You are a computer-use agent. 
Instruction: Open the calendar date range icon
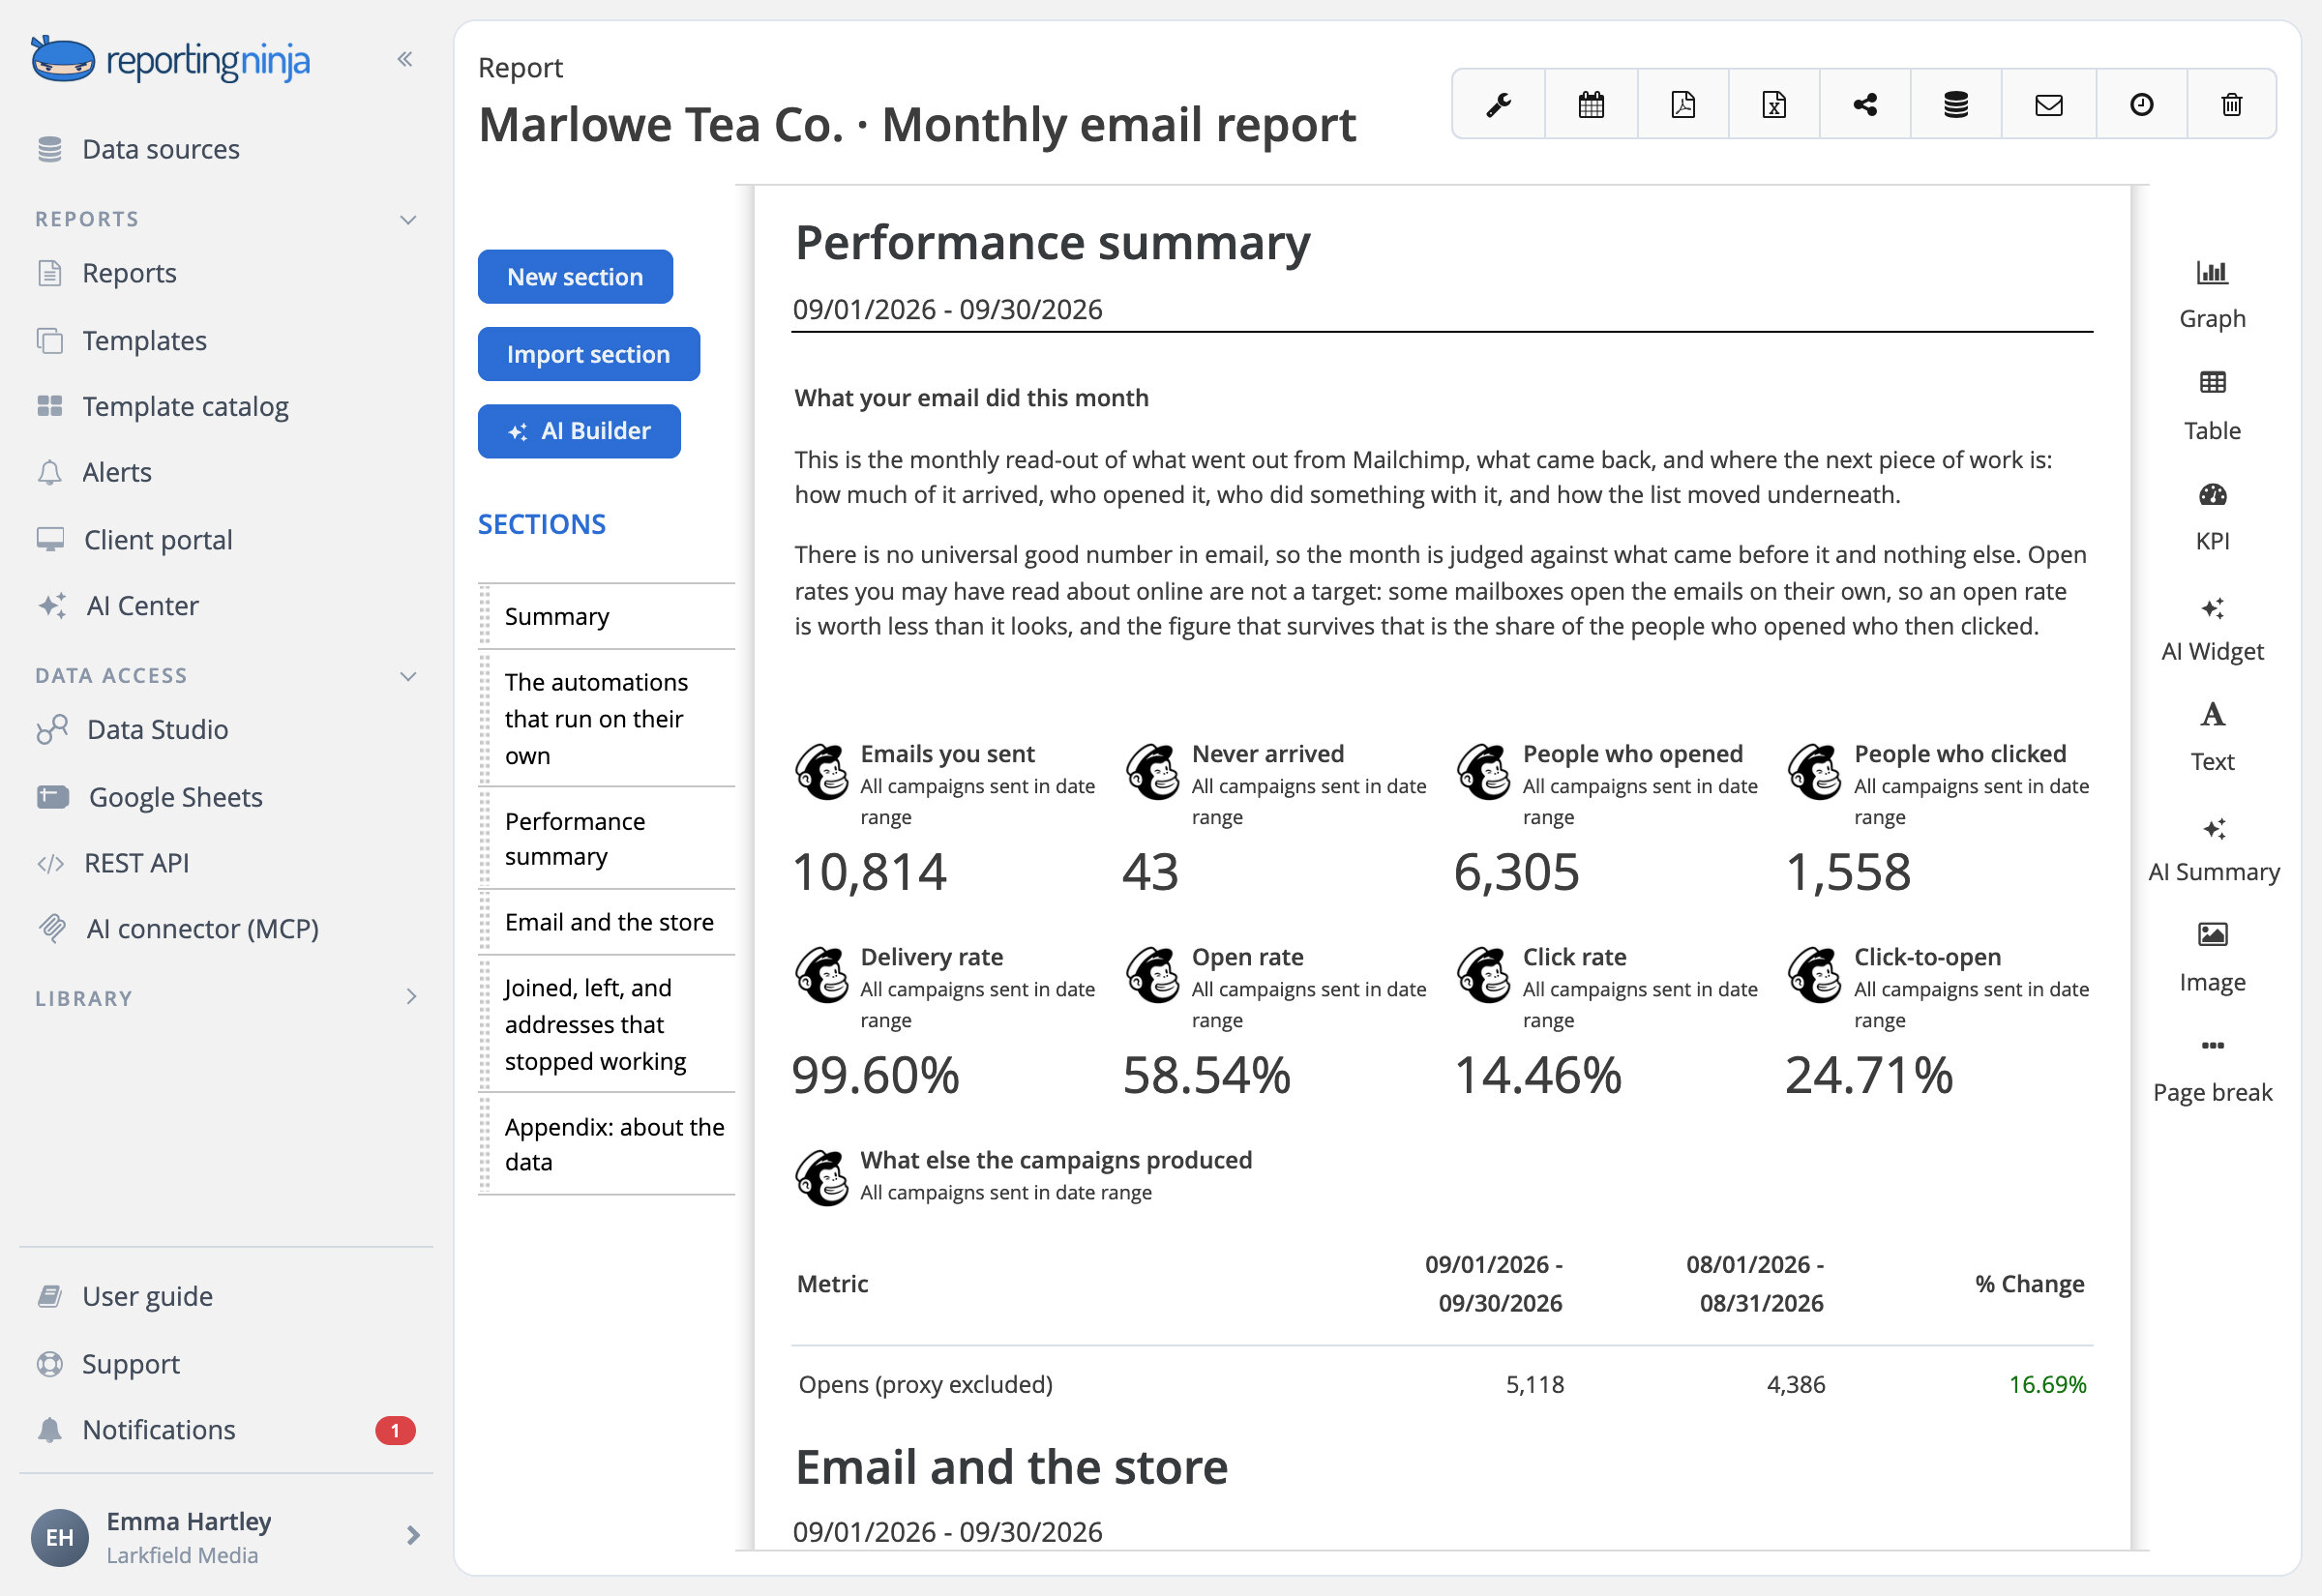point(1591,104)
